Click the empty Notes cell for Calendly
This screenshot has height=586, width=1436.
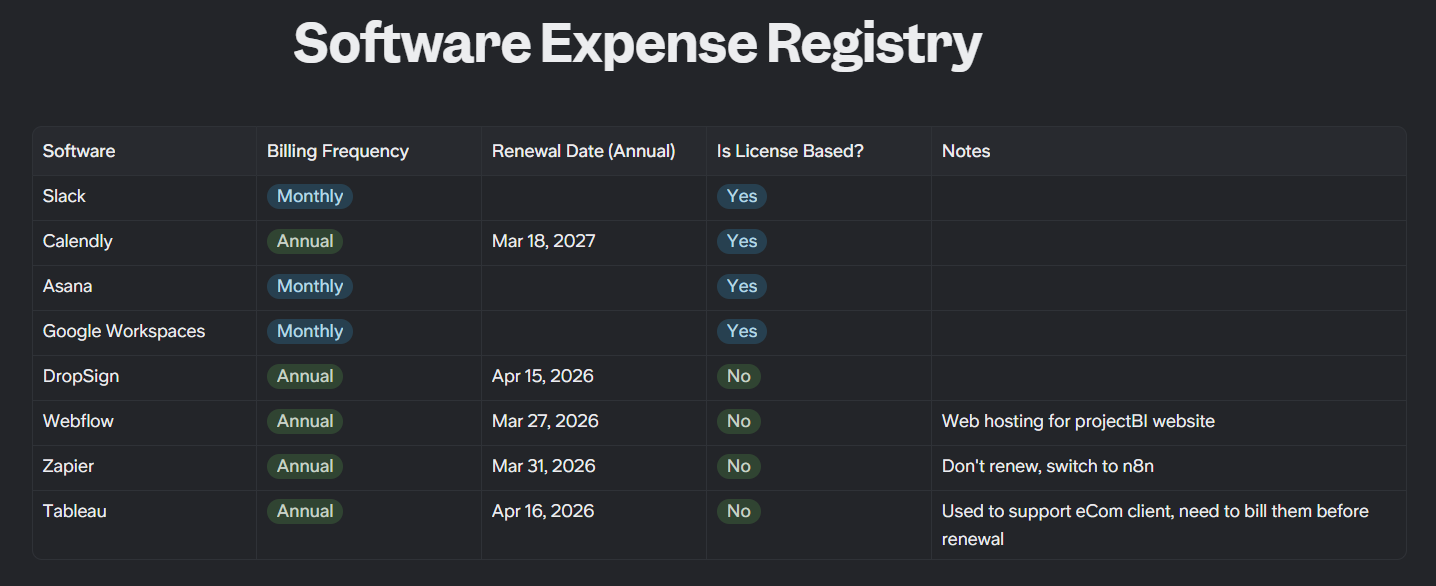point(1169,242)
